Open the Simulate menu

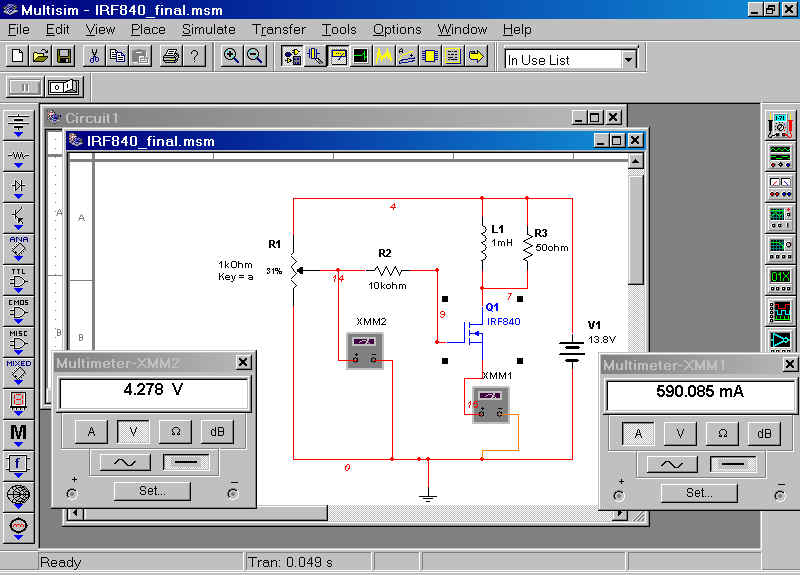coord(209,30)
